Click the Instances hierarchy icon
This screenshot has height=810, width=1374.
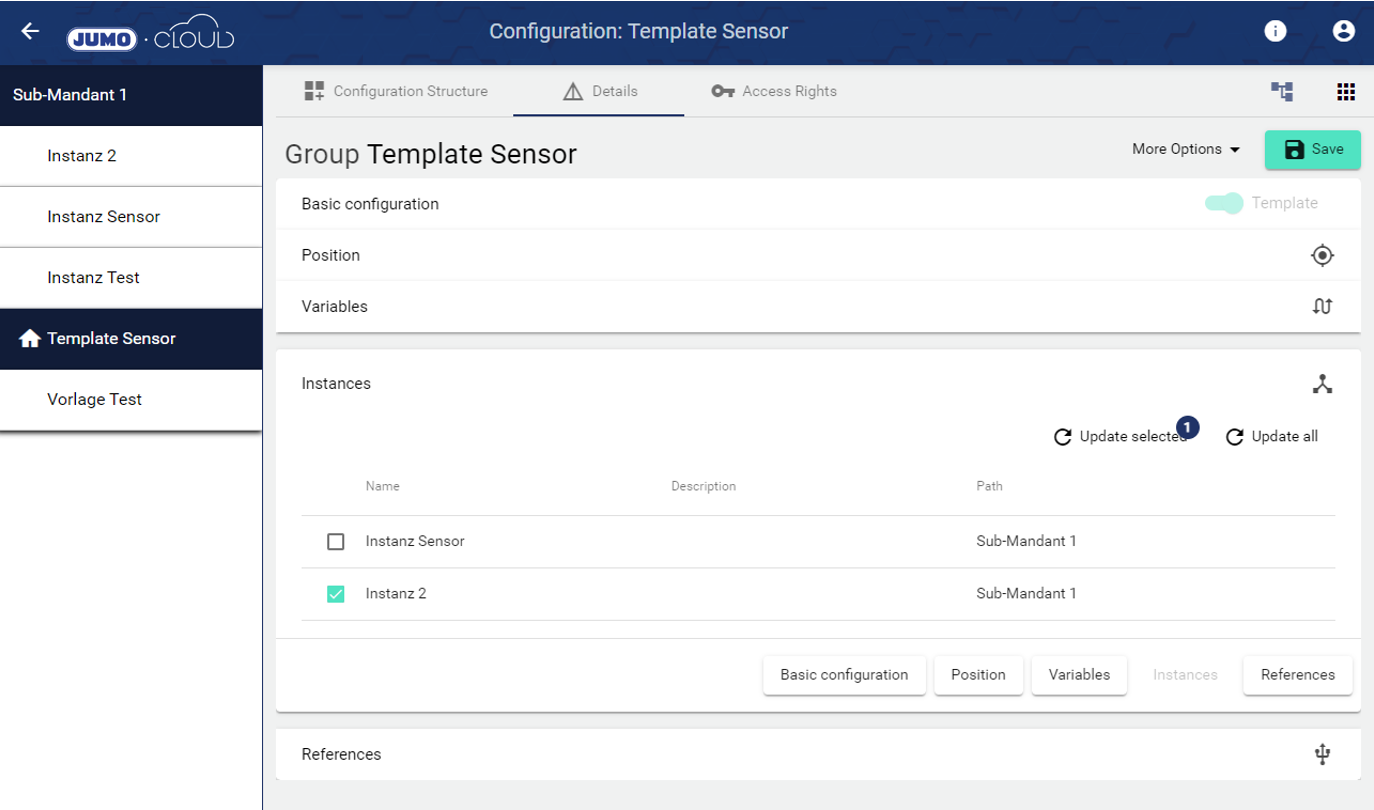pos(1322,384)
